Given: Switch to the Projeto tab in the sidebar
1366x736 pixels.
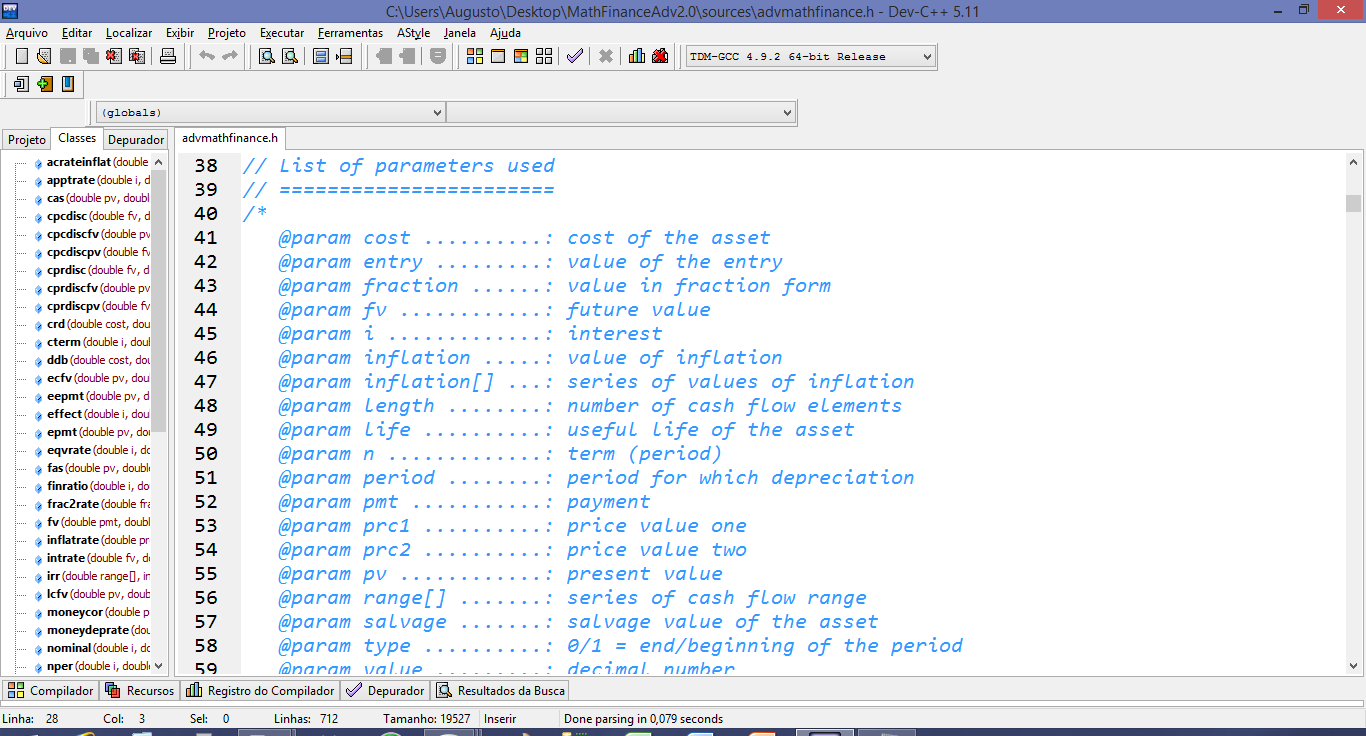Looking at the screenshot, I should 25,139.
